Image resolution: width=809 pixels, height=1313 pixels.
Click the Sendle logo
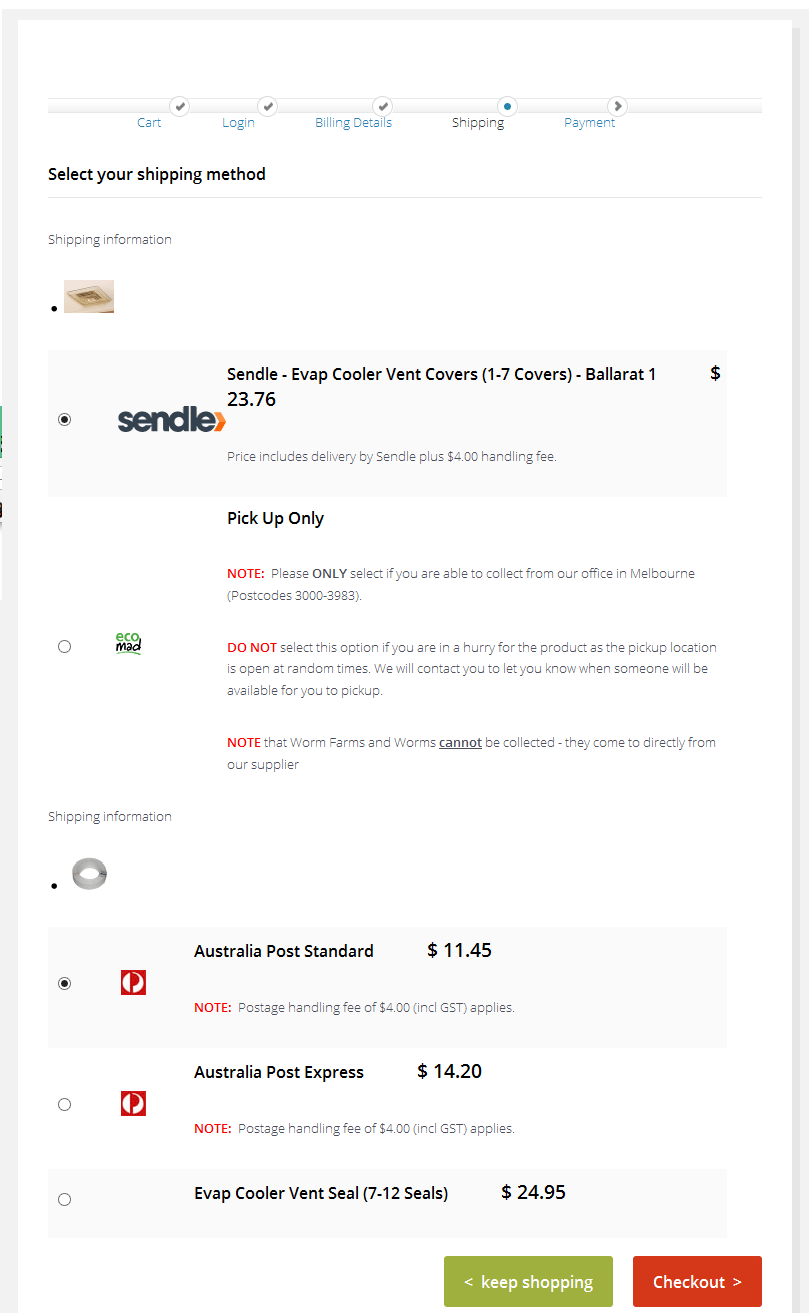click(171, 420)
